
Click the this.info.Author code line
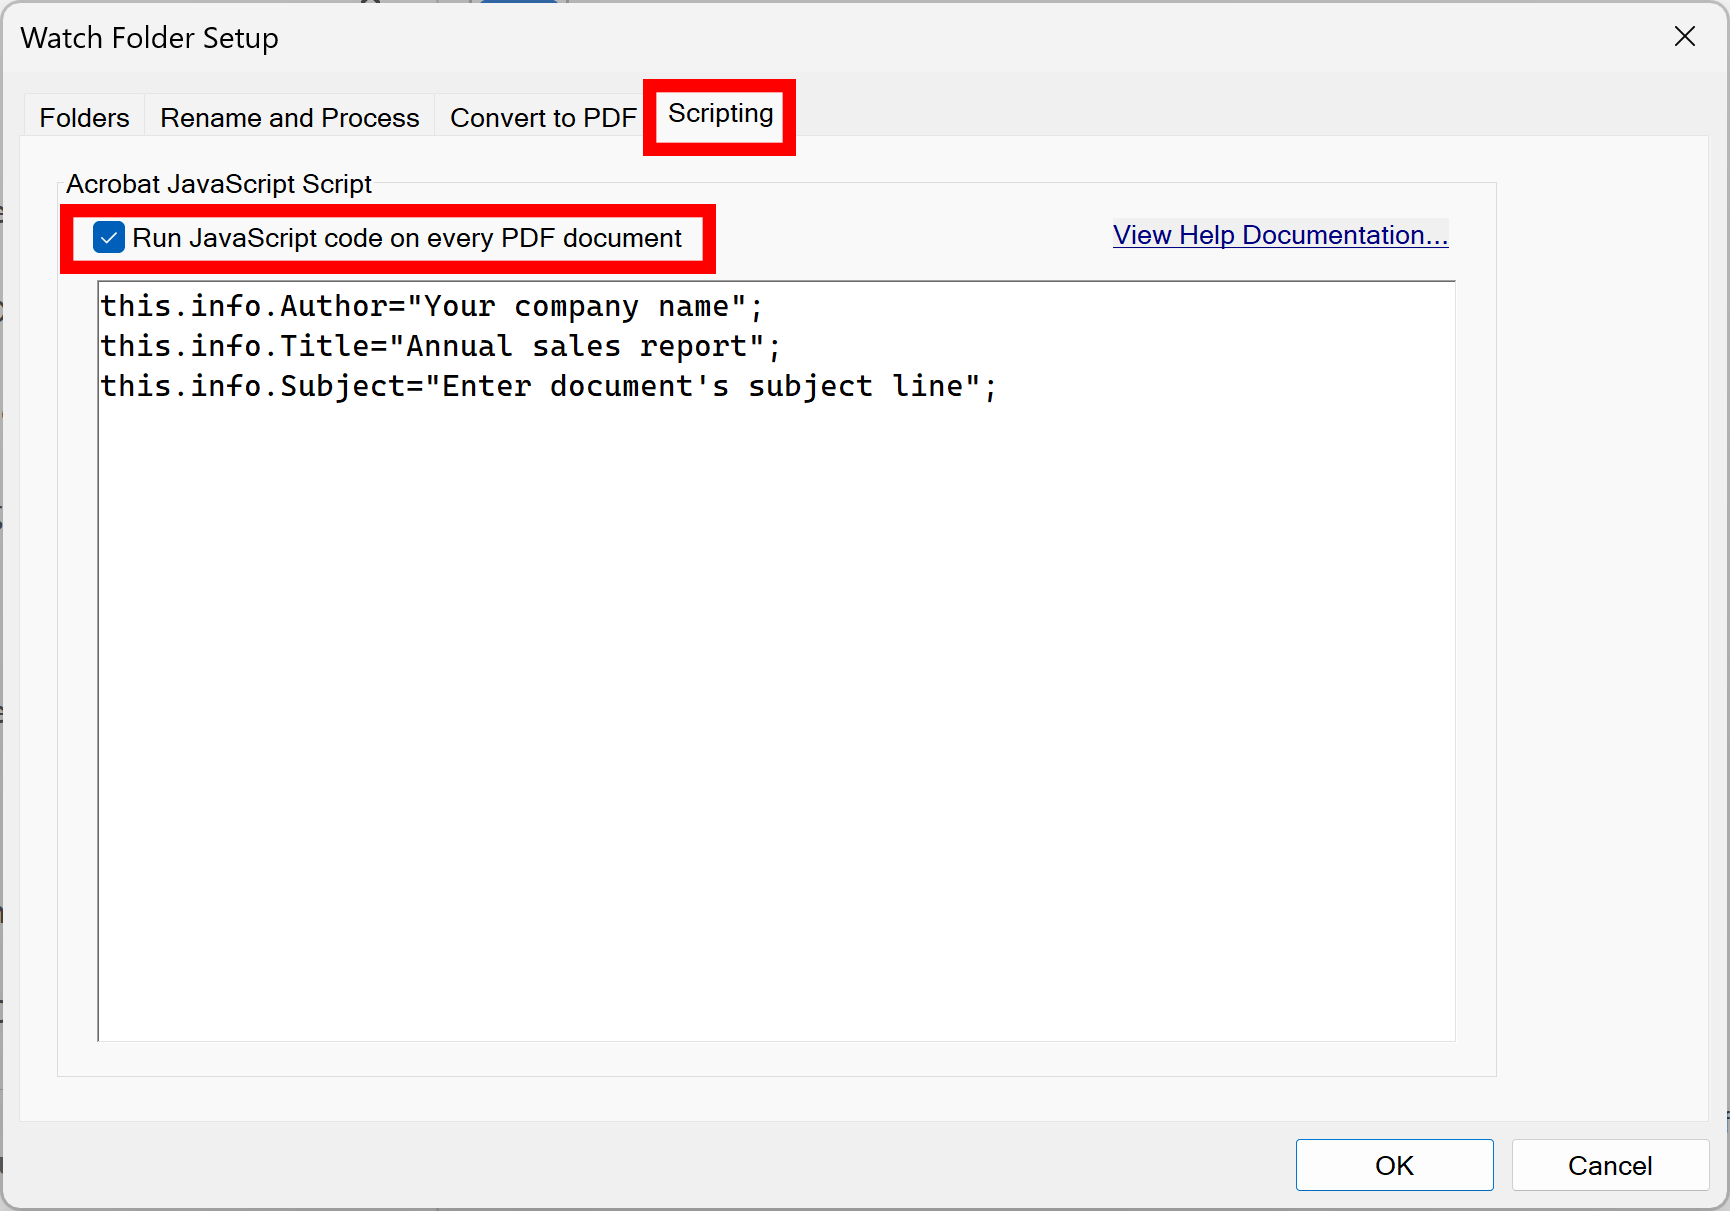click(432, 306)
